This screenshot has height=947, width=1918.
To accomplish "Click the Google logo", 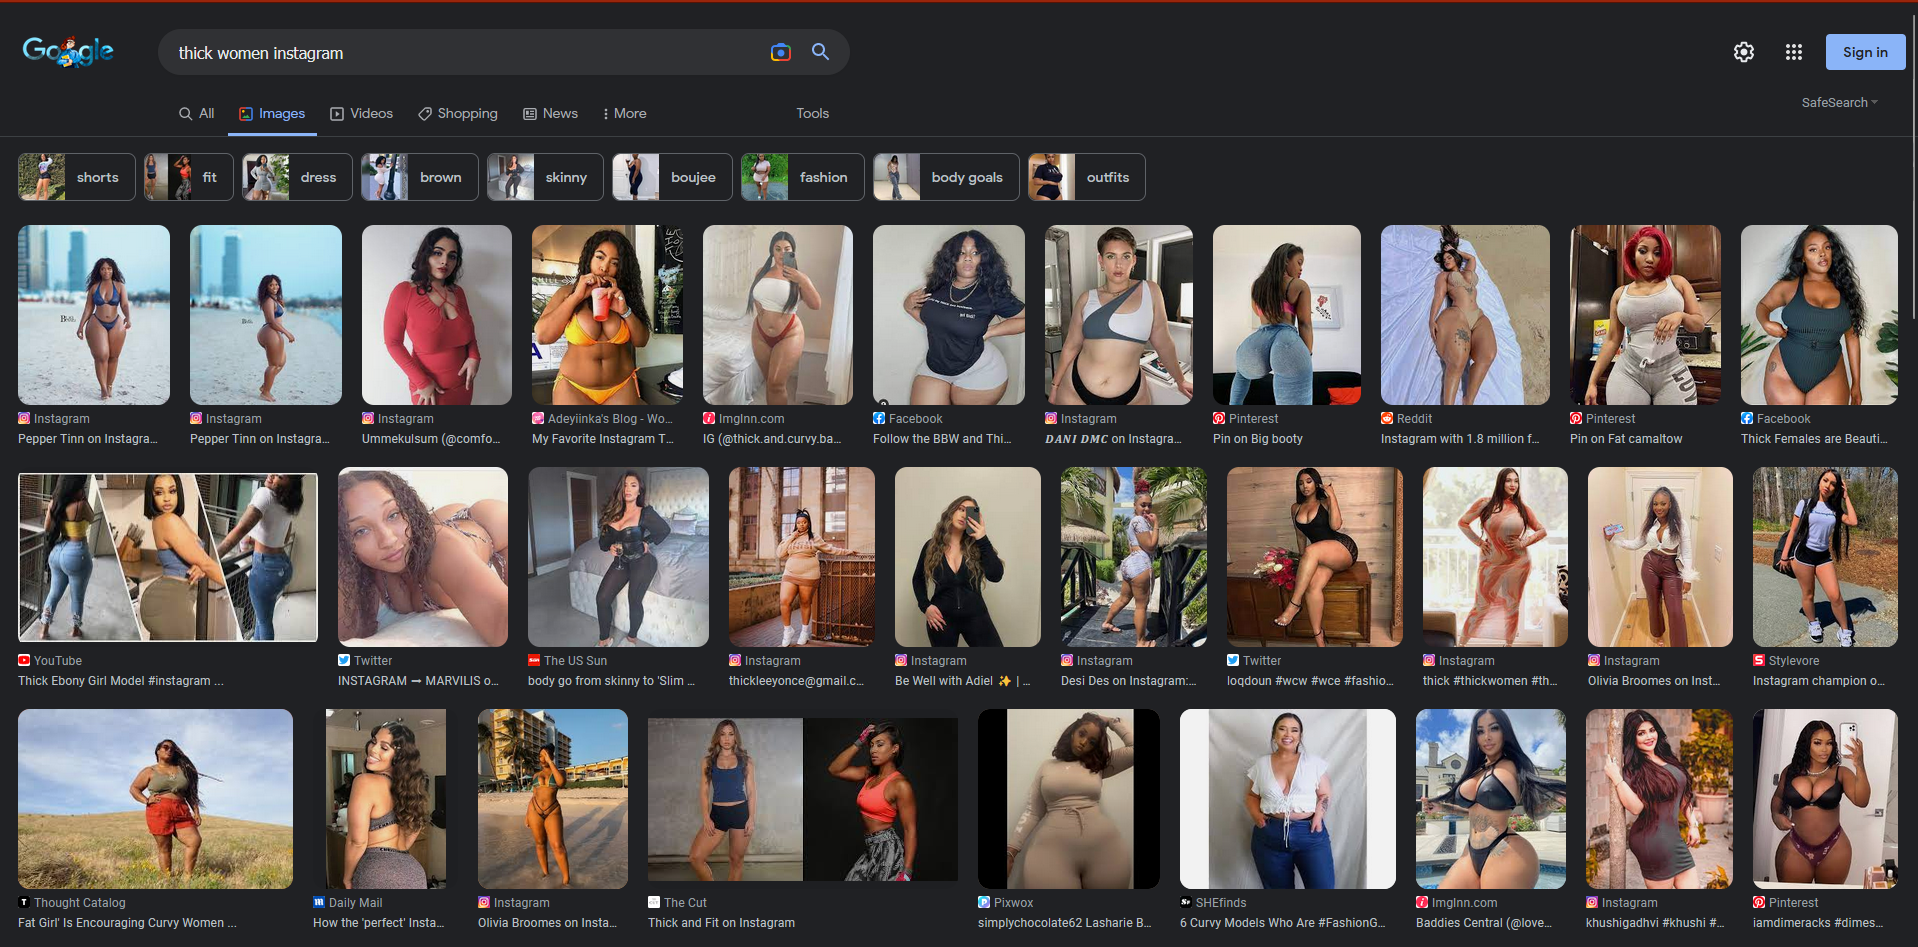I will (x=68, y=51).
